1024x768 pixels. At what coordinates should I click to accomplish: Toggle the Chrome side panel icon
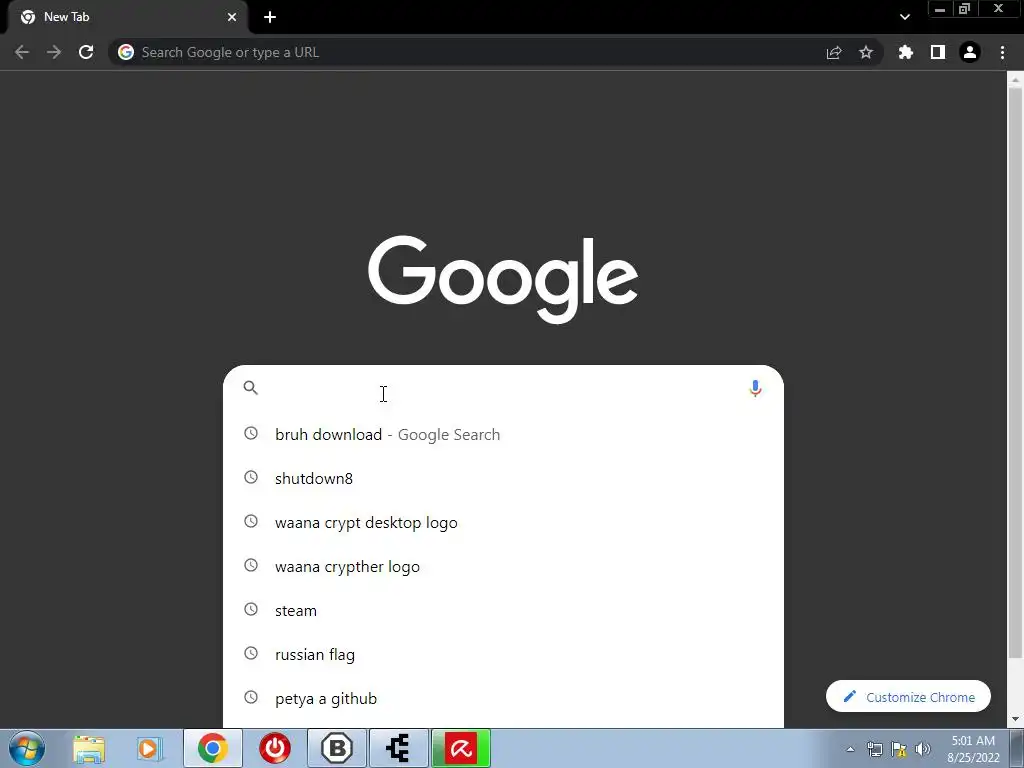pyautogui.click(x=938, y=52)
